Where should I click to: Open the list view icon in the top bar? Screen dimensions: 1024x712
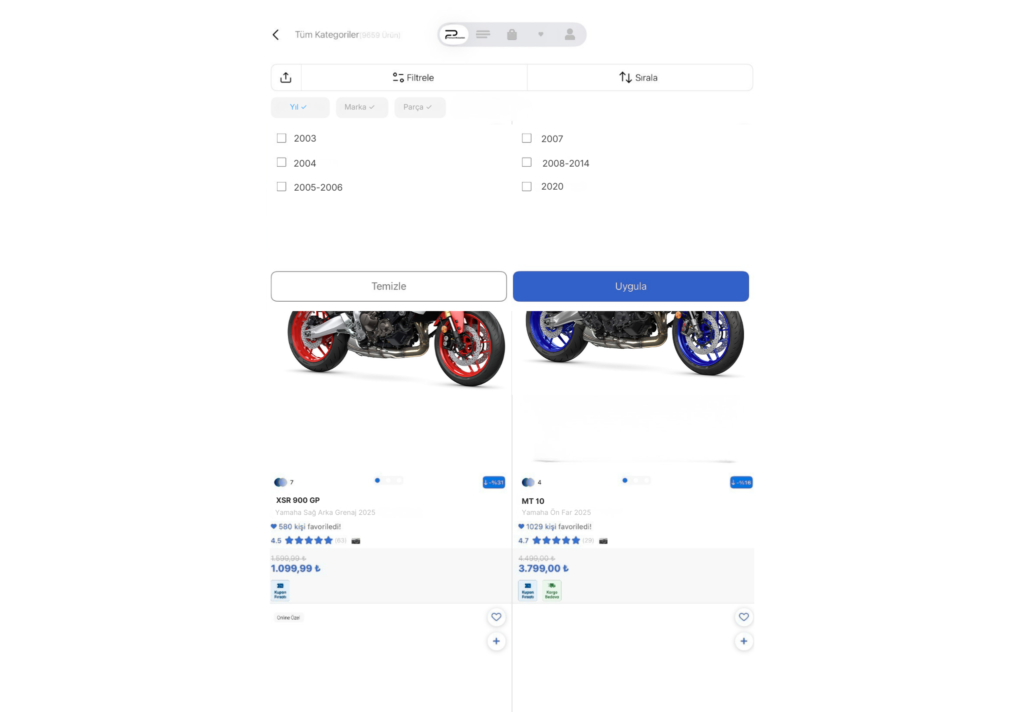click(x=483, y=35)
